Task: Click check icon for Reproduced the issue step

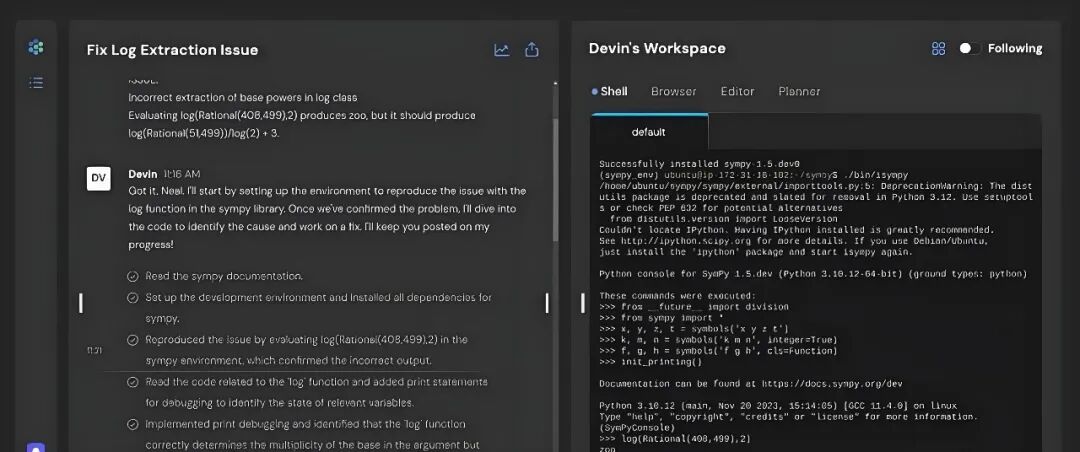Action: coord(133,340)
